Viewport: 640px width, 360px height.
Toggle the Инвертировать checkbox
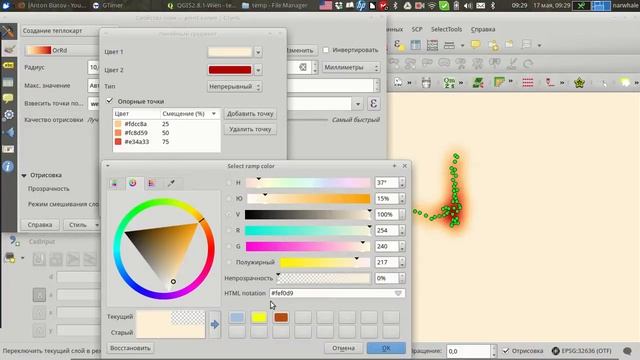click(326, 50)
